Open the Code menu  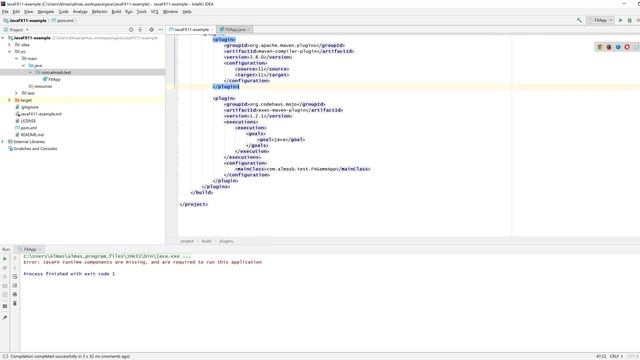click(x=63, y=12)
